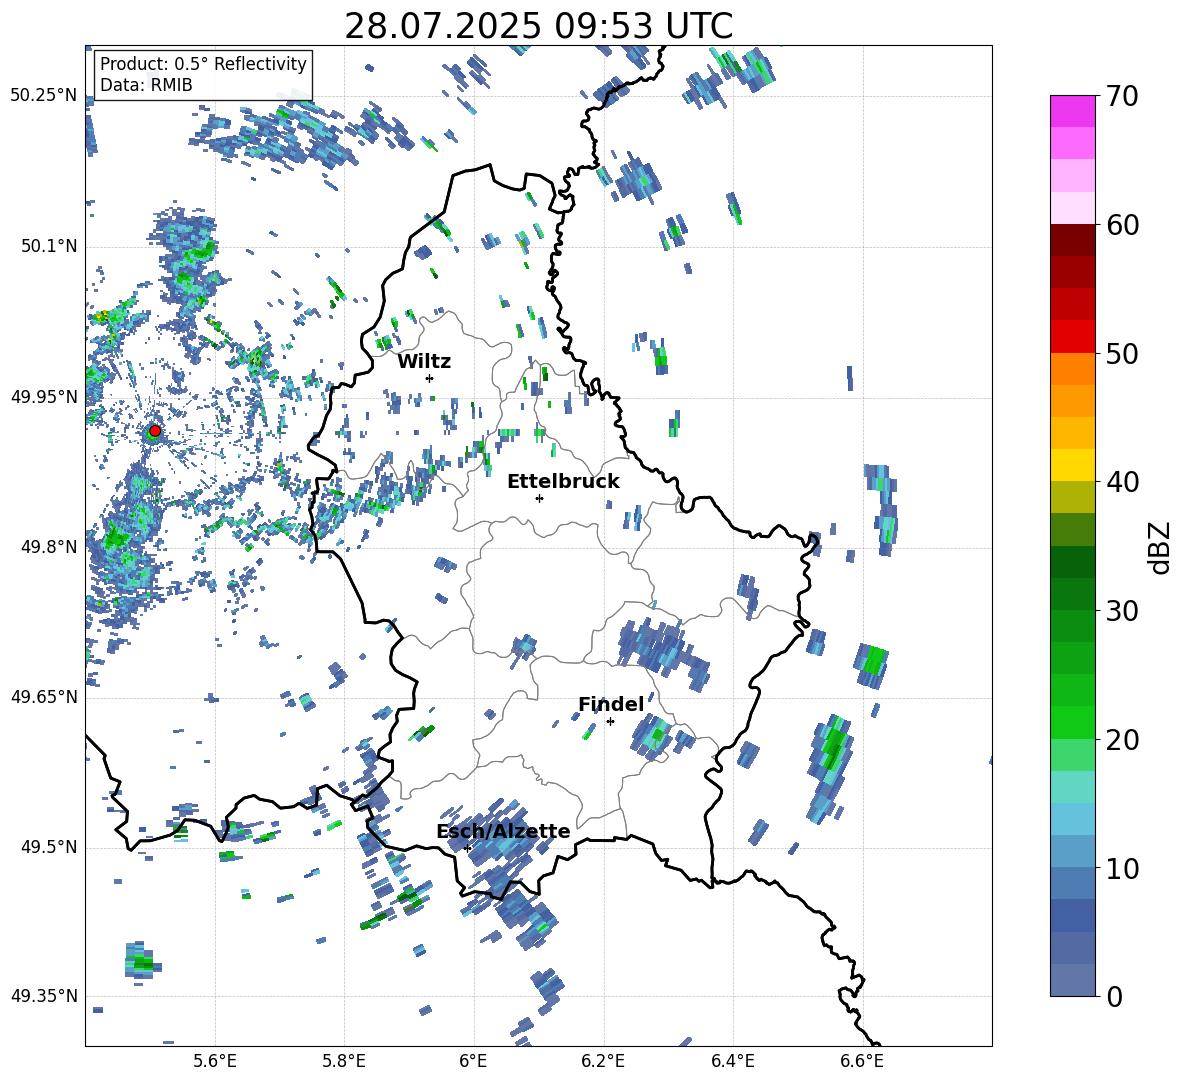Click the 40 dBZ colorbar tick label
Viewport: 1184px width, 1081px height.
[x=1122, y=482]
